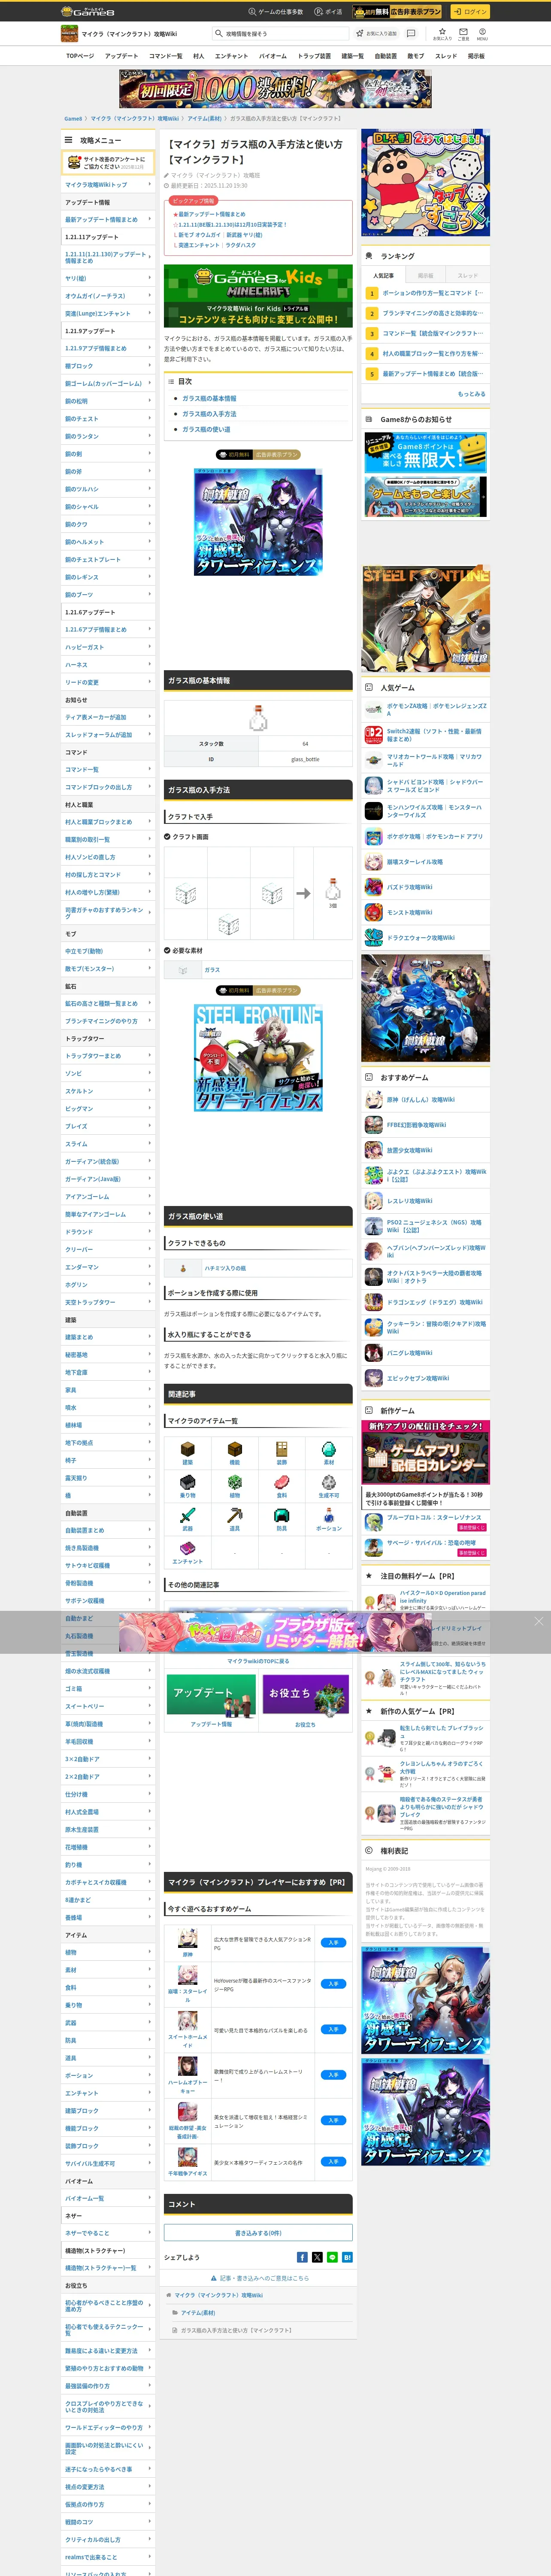551x2576 pixels.
Task: Open the エンチャント enchanted book icon
Action: point(187,1548)
